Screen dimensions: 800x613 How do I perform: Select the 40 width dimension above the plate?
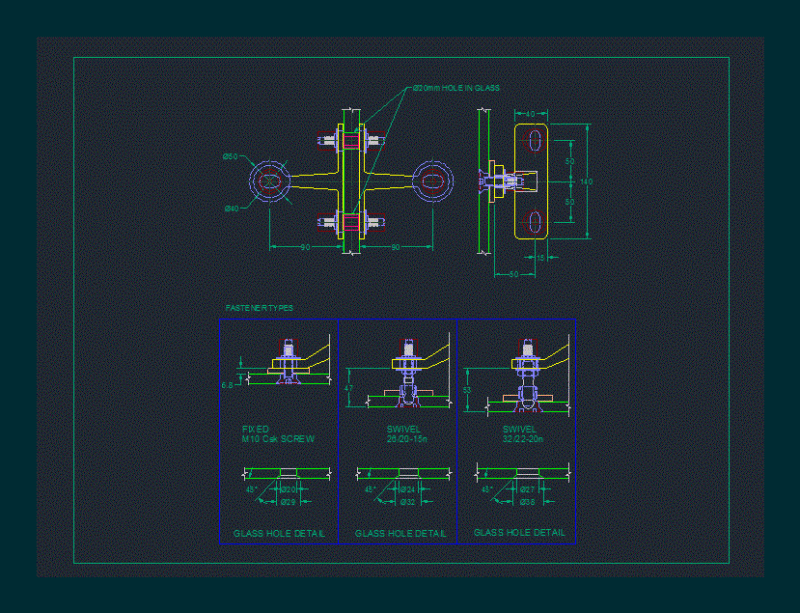(531, 114)
